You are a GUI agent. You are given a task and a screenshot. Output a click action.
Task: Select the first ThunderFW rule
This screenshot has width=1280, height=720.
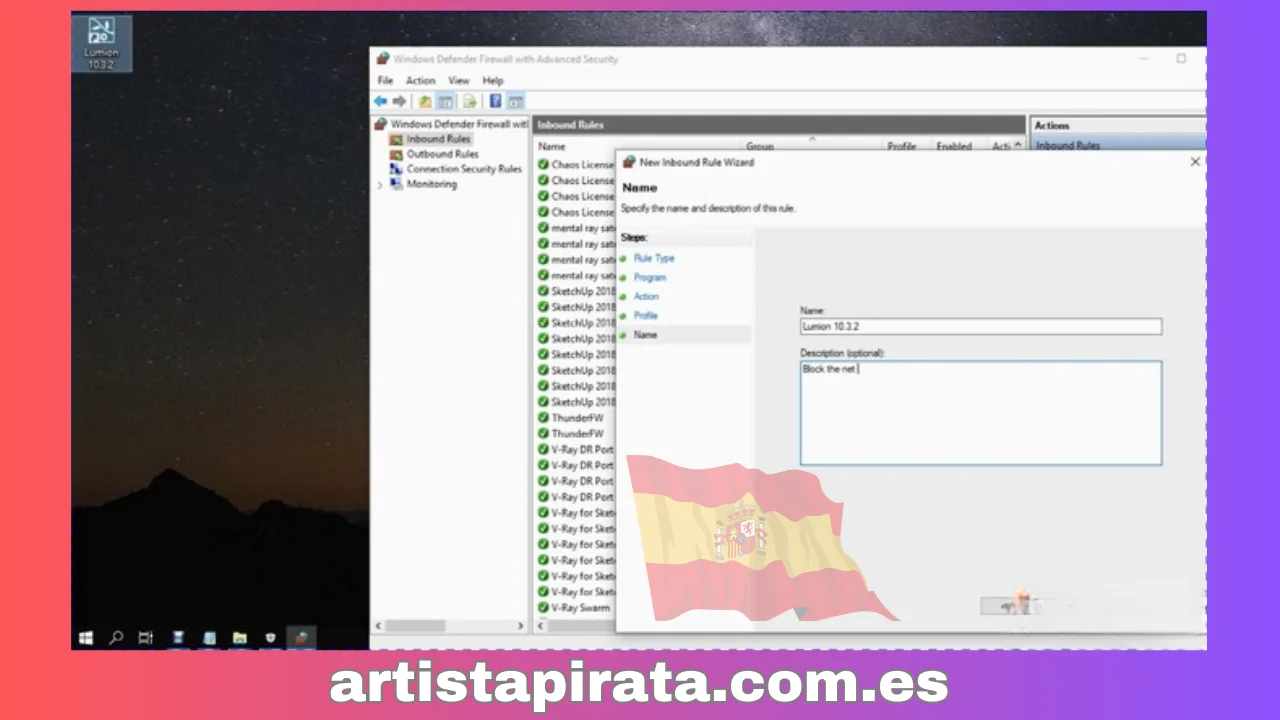(571, 417)
